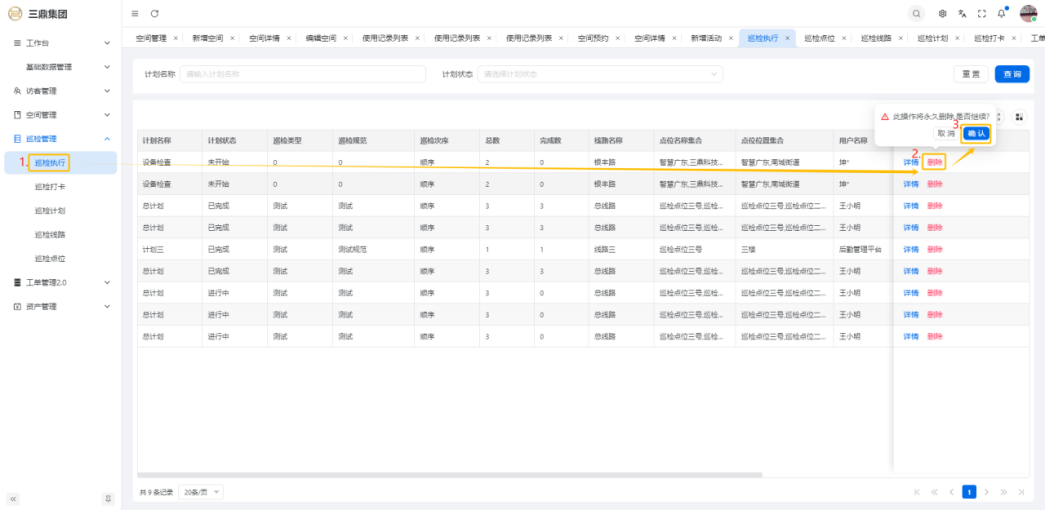
Task: Open the notification bell
Action: (x=1001, y=13)
